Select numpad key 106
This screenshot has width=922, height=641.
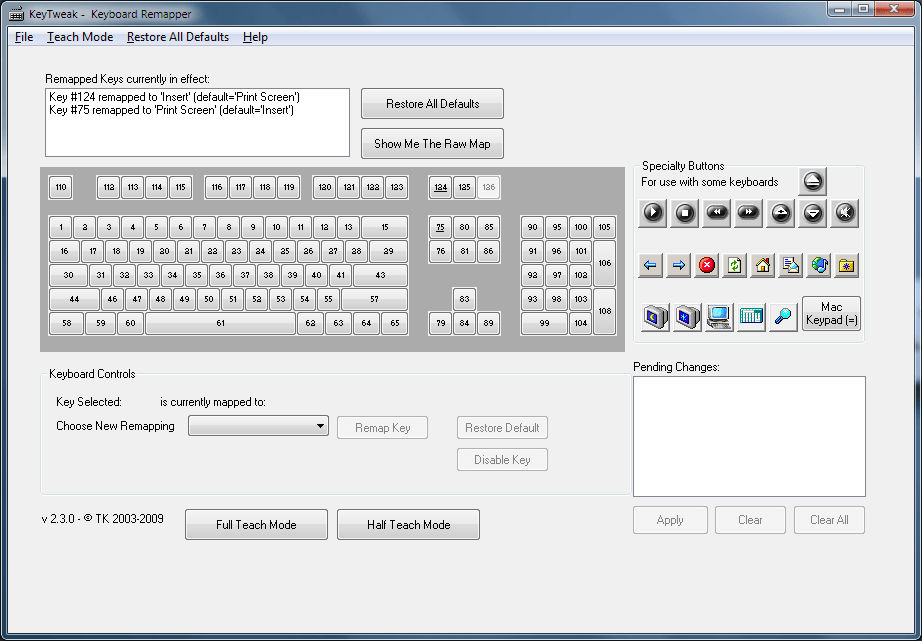[x=604, y=263]
